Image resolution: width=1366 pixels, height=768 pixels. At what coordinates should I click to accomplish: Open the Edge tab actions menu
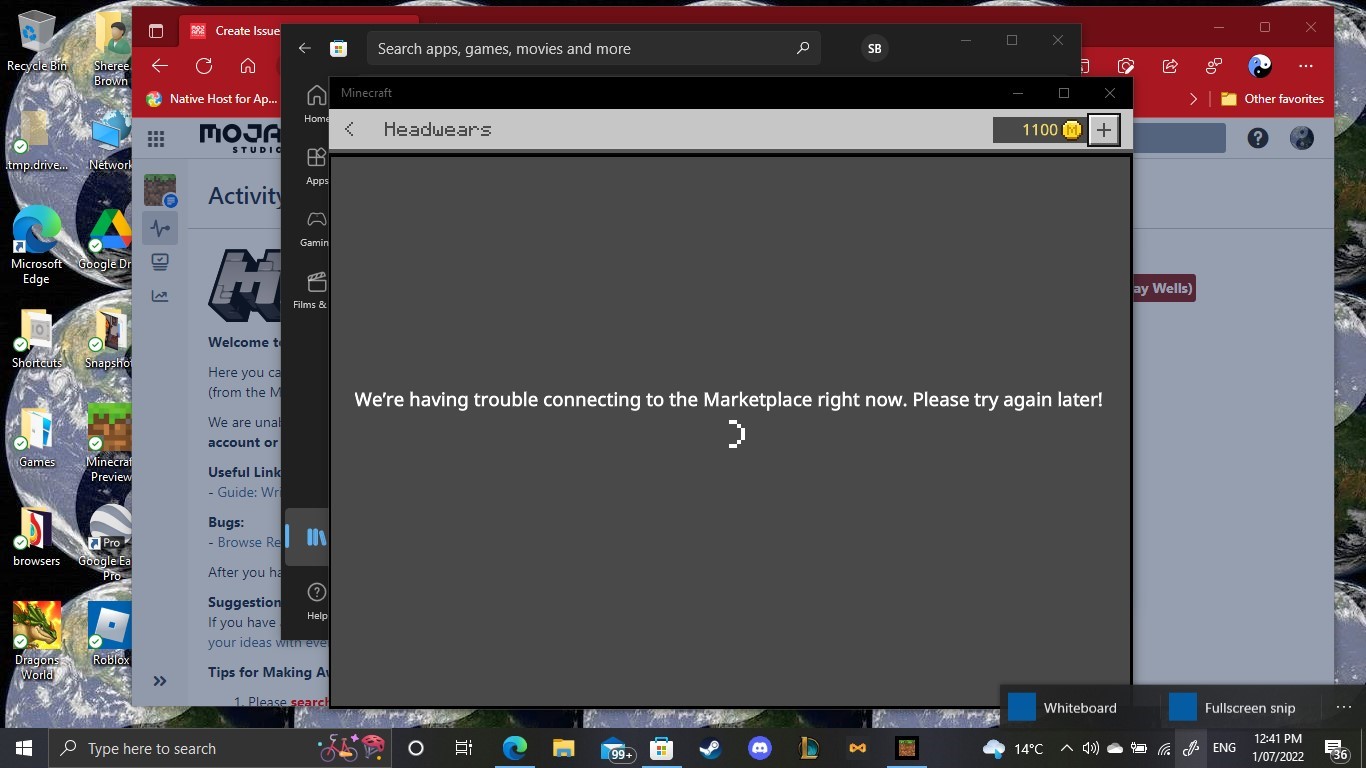156,30
